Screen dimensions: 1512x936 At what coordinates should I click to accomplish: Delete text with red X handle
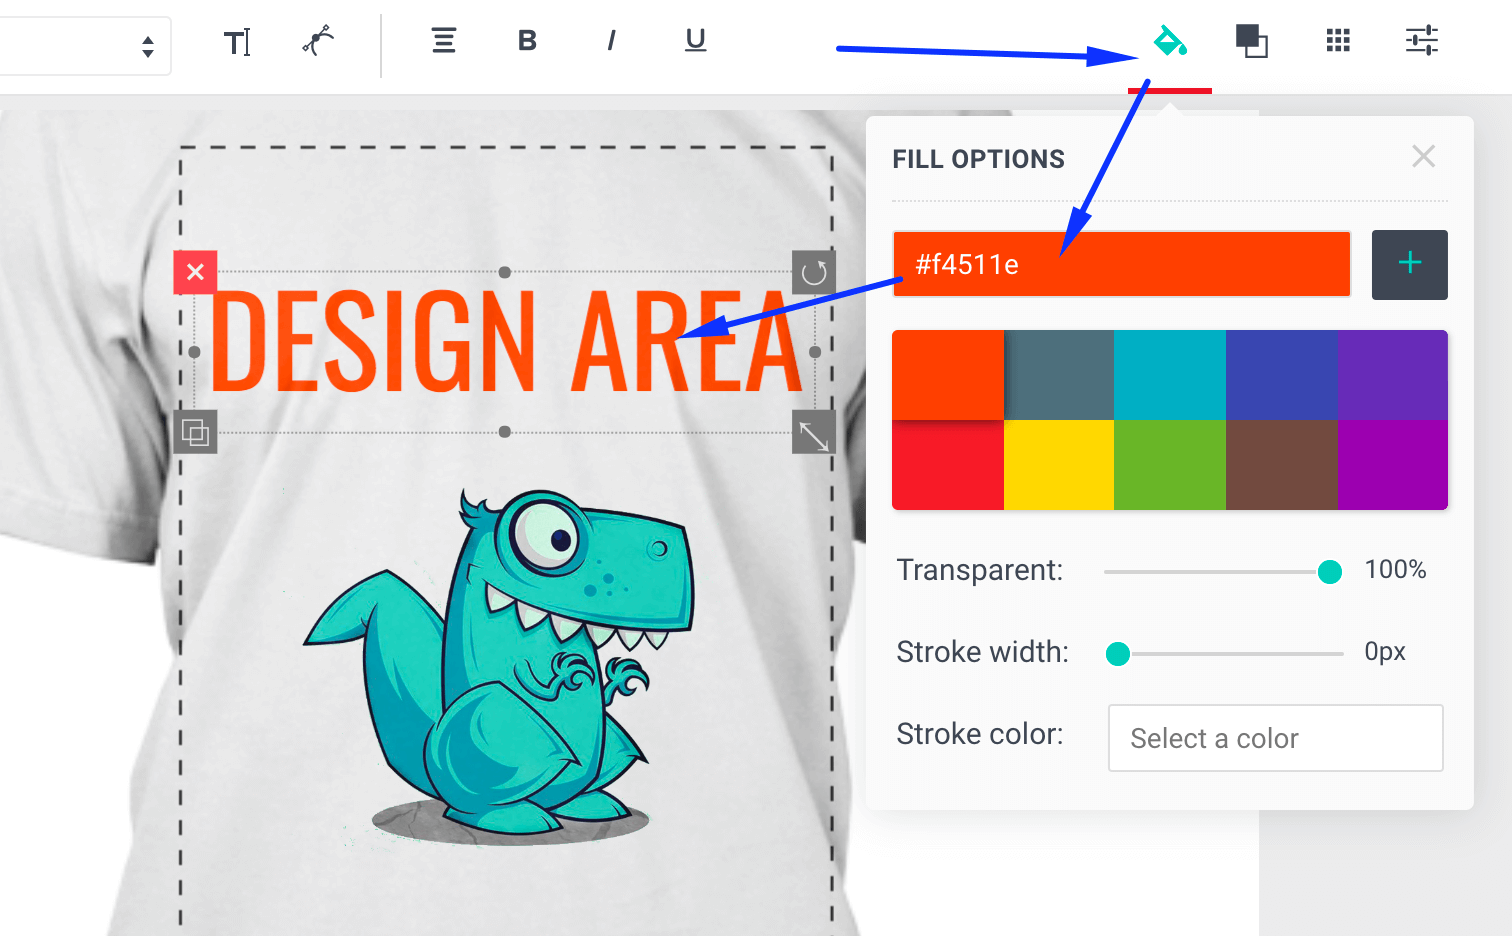pos(195,272)
